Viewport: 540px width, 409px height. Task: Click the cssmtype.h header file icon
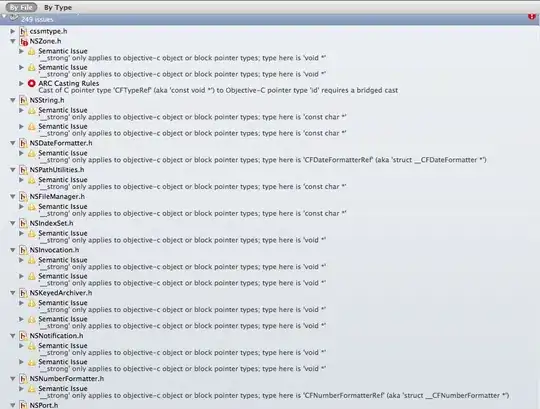pyautogui.click(x=23, y=31)
